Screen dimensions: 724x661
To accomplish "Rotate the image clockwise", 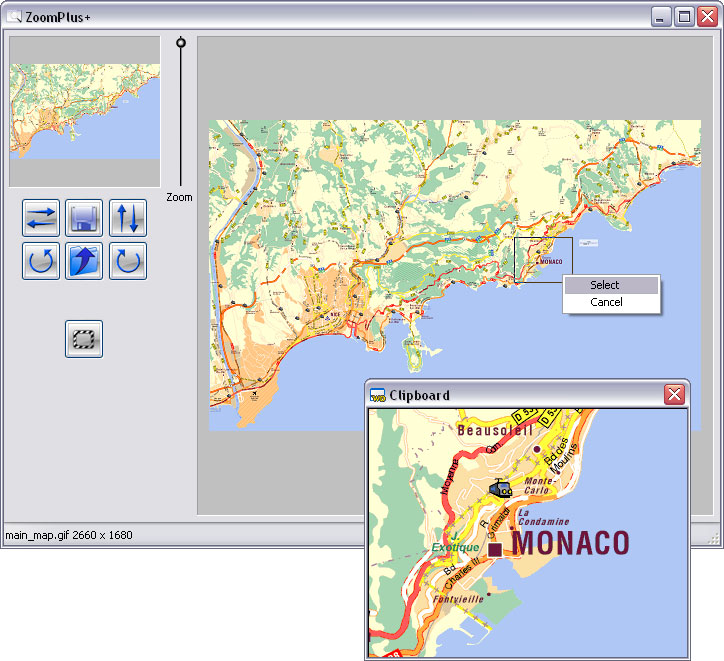I will click(128, 261).
